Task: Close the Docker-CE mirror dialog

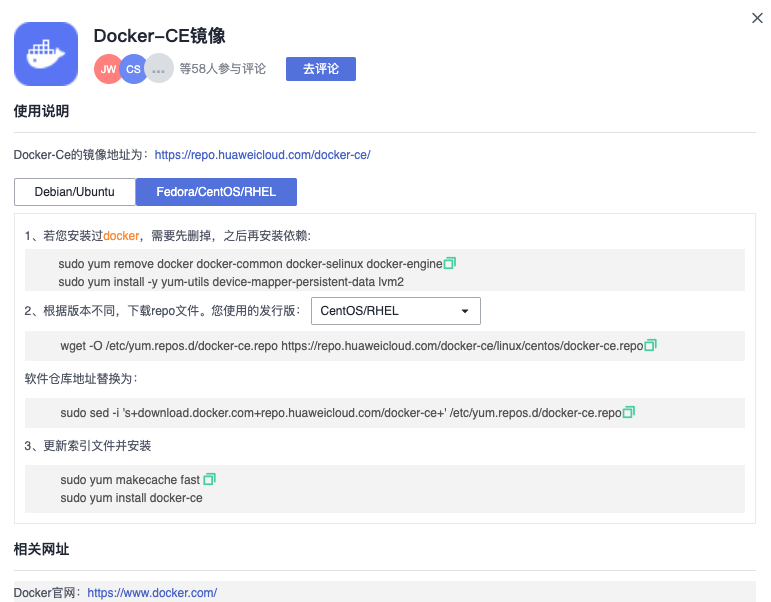Action: [757, 18]
